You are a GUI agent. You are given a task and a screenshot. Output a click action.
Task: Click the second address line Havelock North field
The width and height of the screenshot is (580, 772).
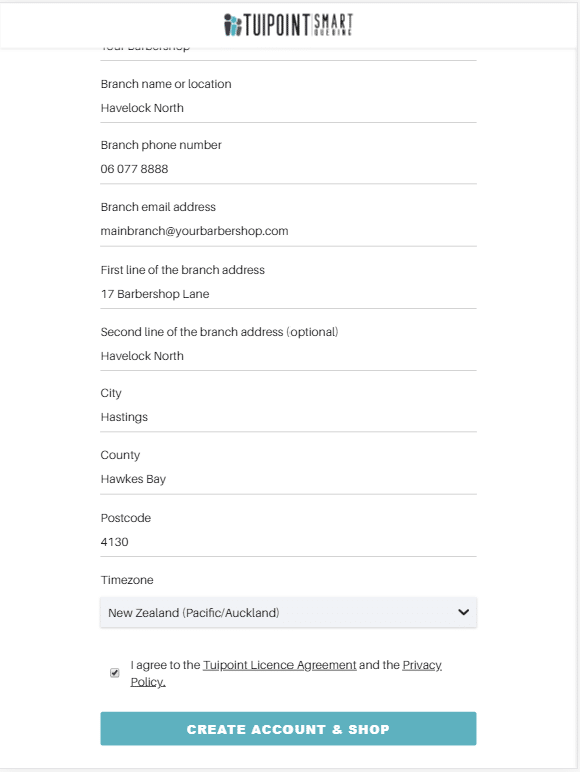coord(289,356)
